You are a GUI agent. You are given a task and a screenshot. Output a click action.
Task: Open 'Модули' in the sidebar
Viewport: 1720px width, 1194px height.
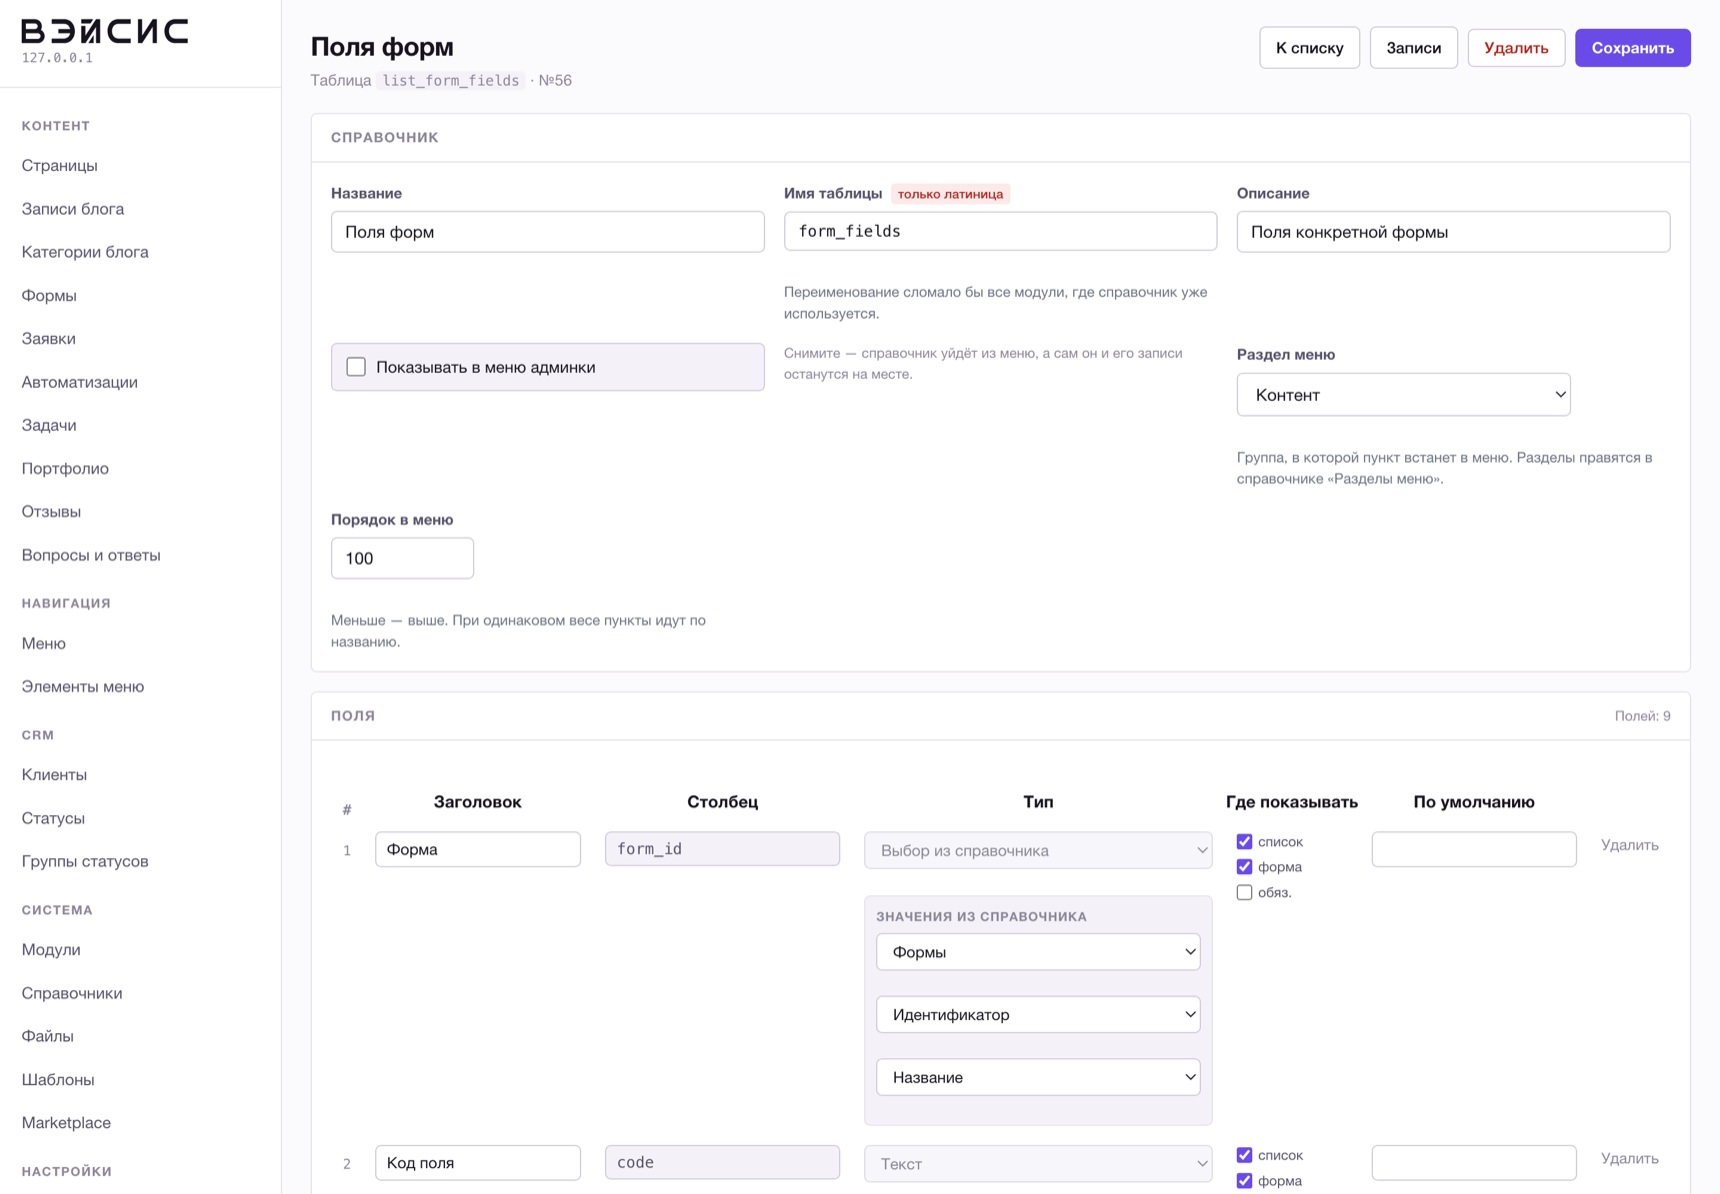[51, 950]
